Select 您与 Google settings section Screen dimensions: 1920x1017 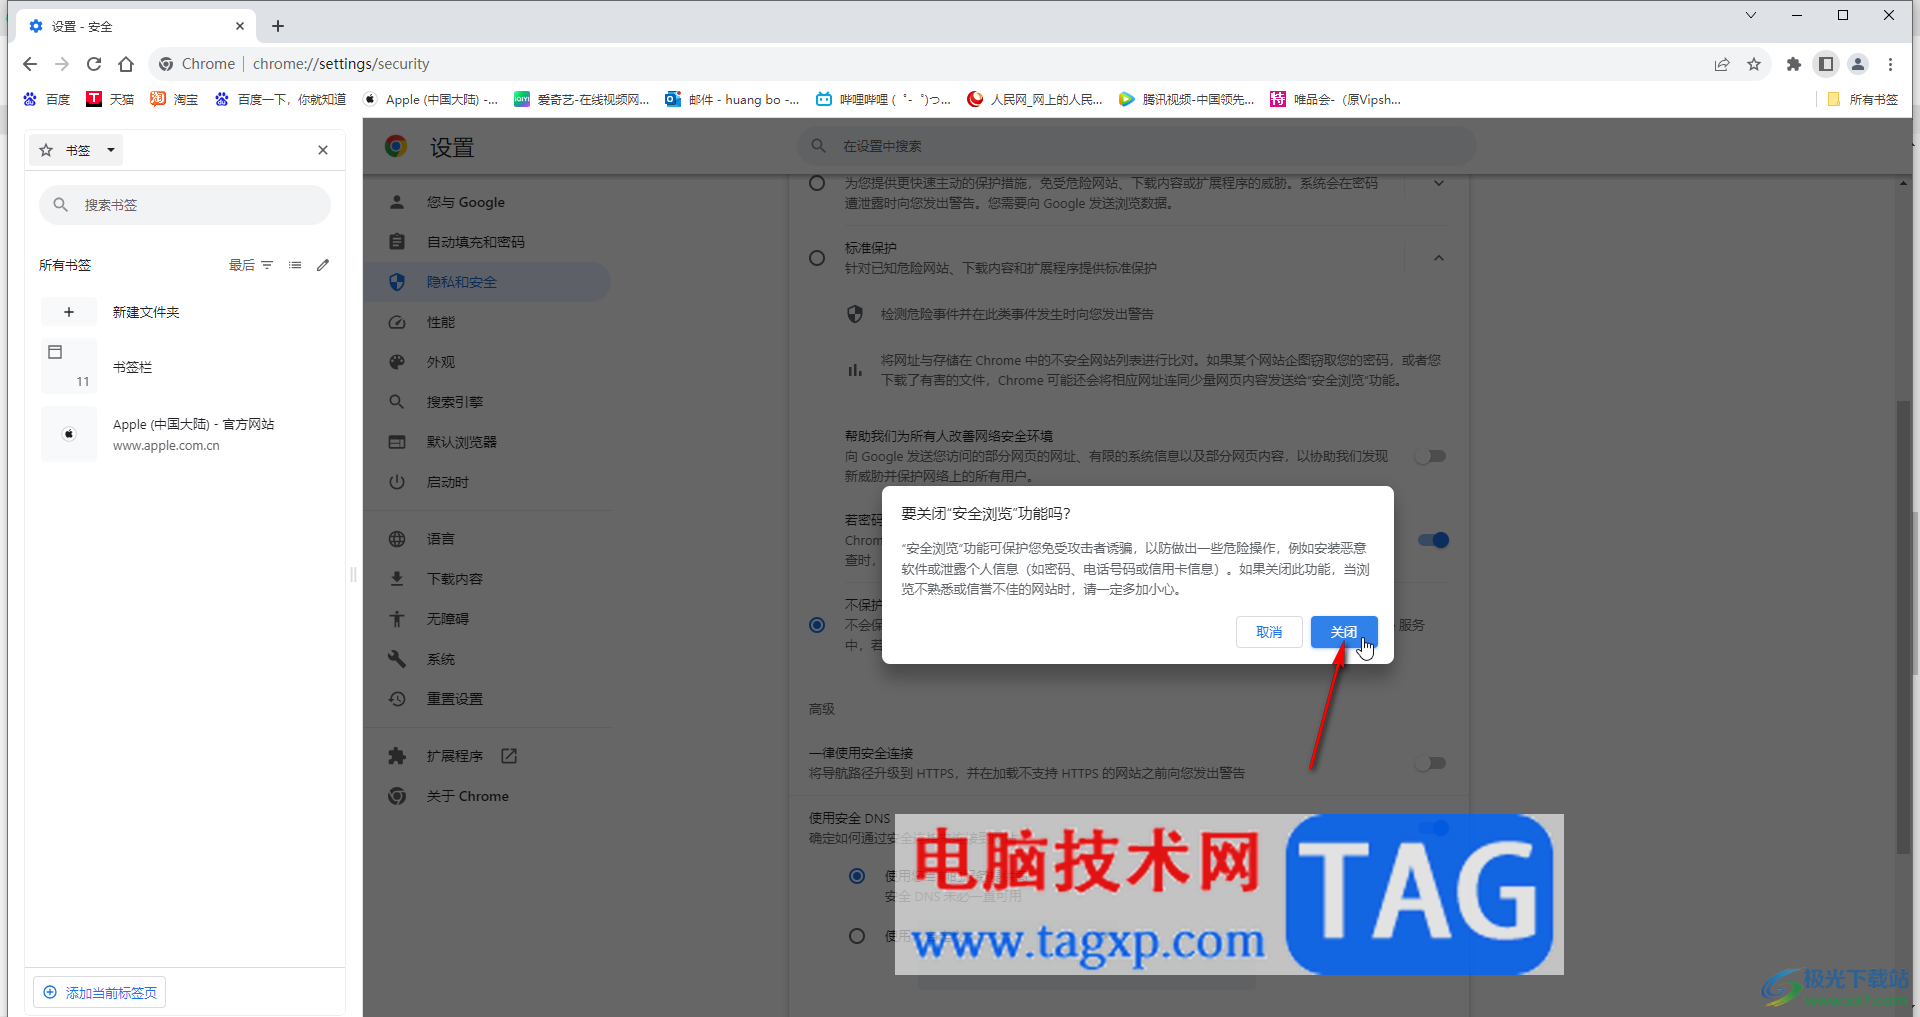tap(488, 202)
